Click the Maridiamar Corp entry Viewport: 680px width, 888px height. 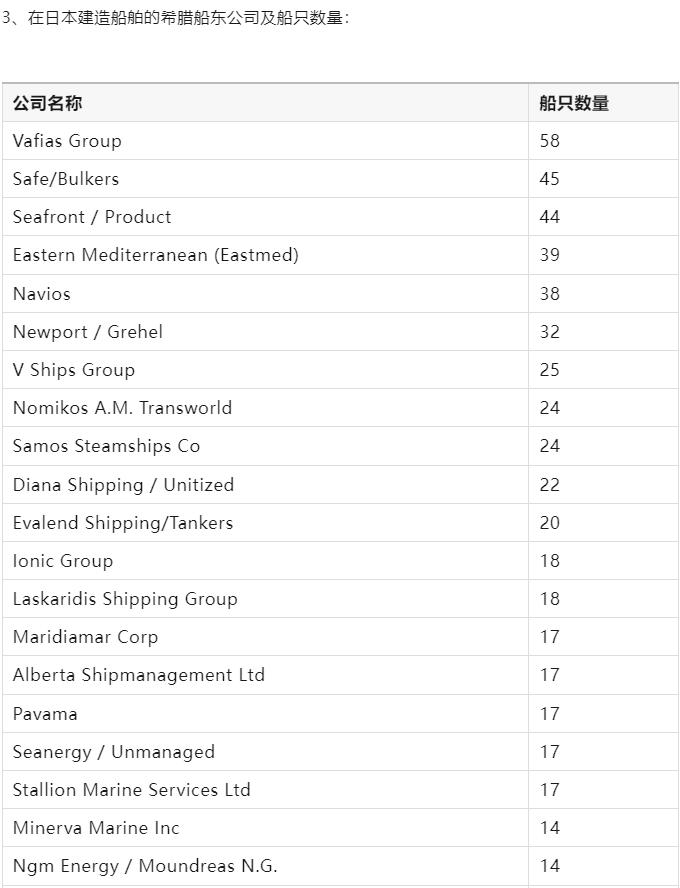coord(85,637)
